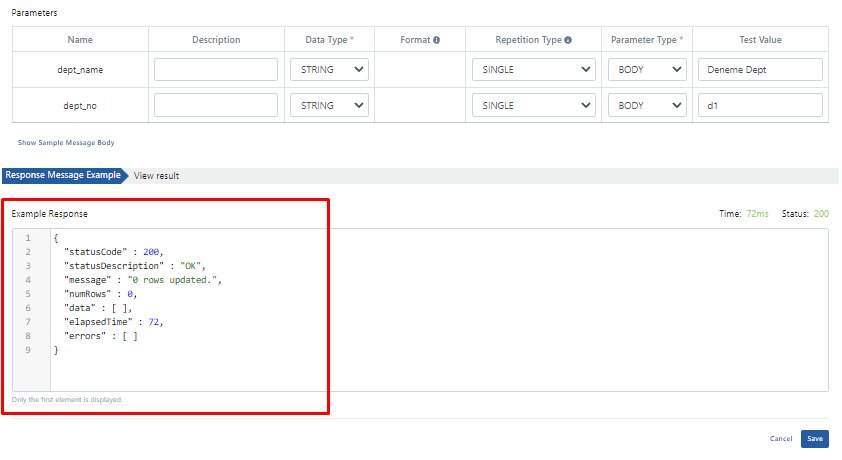Open Parameter Type dropdown for dept_no
Screen dimensions: 842x460
point(647,105)
